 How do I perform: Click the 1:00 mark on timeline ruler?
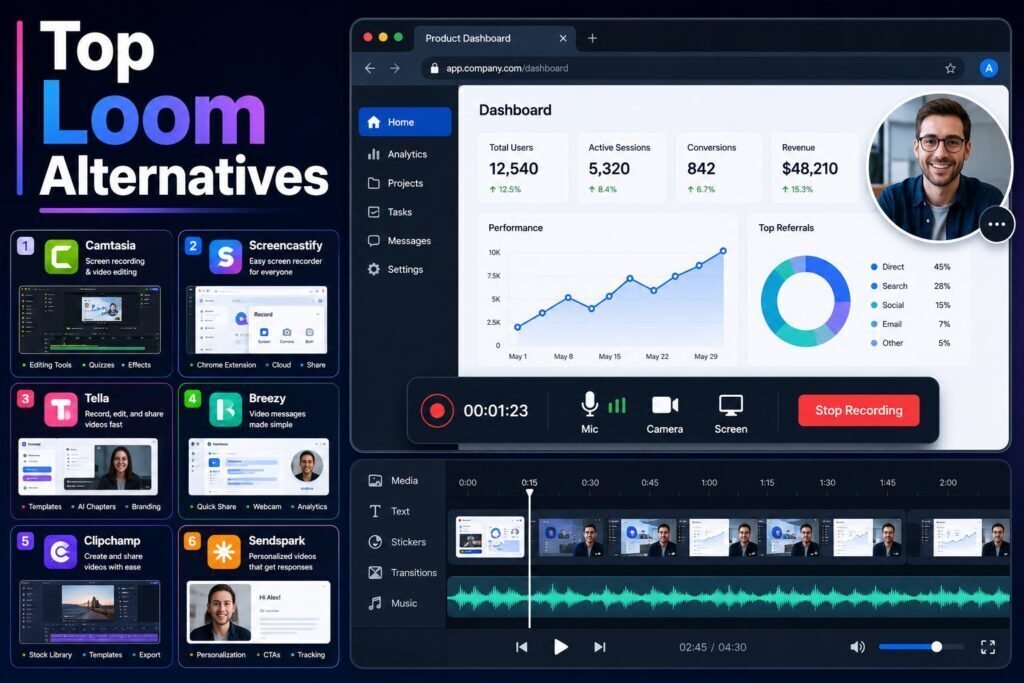(x=709, y=483)
